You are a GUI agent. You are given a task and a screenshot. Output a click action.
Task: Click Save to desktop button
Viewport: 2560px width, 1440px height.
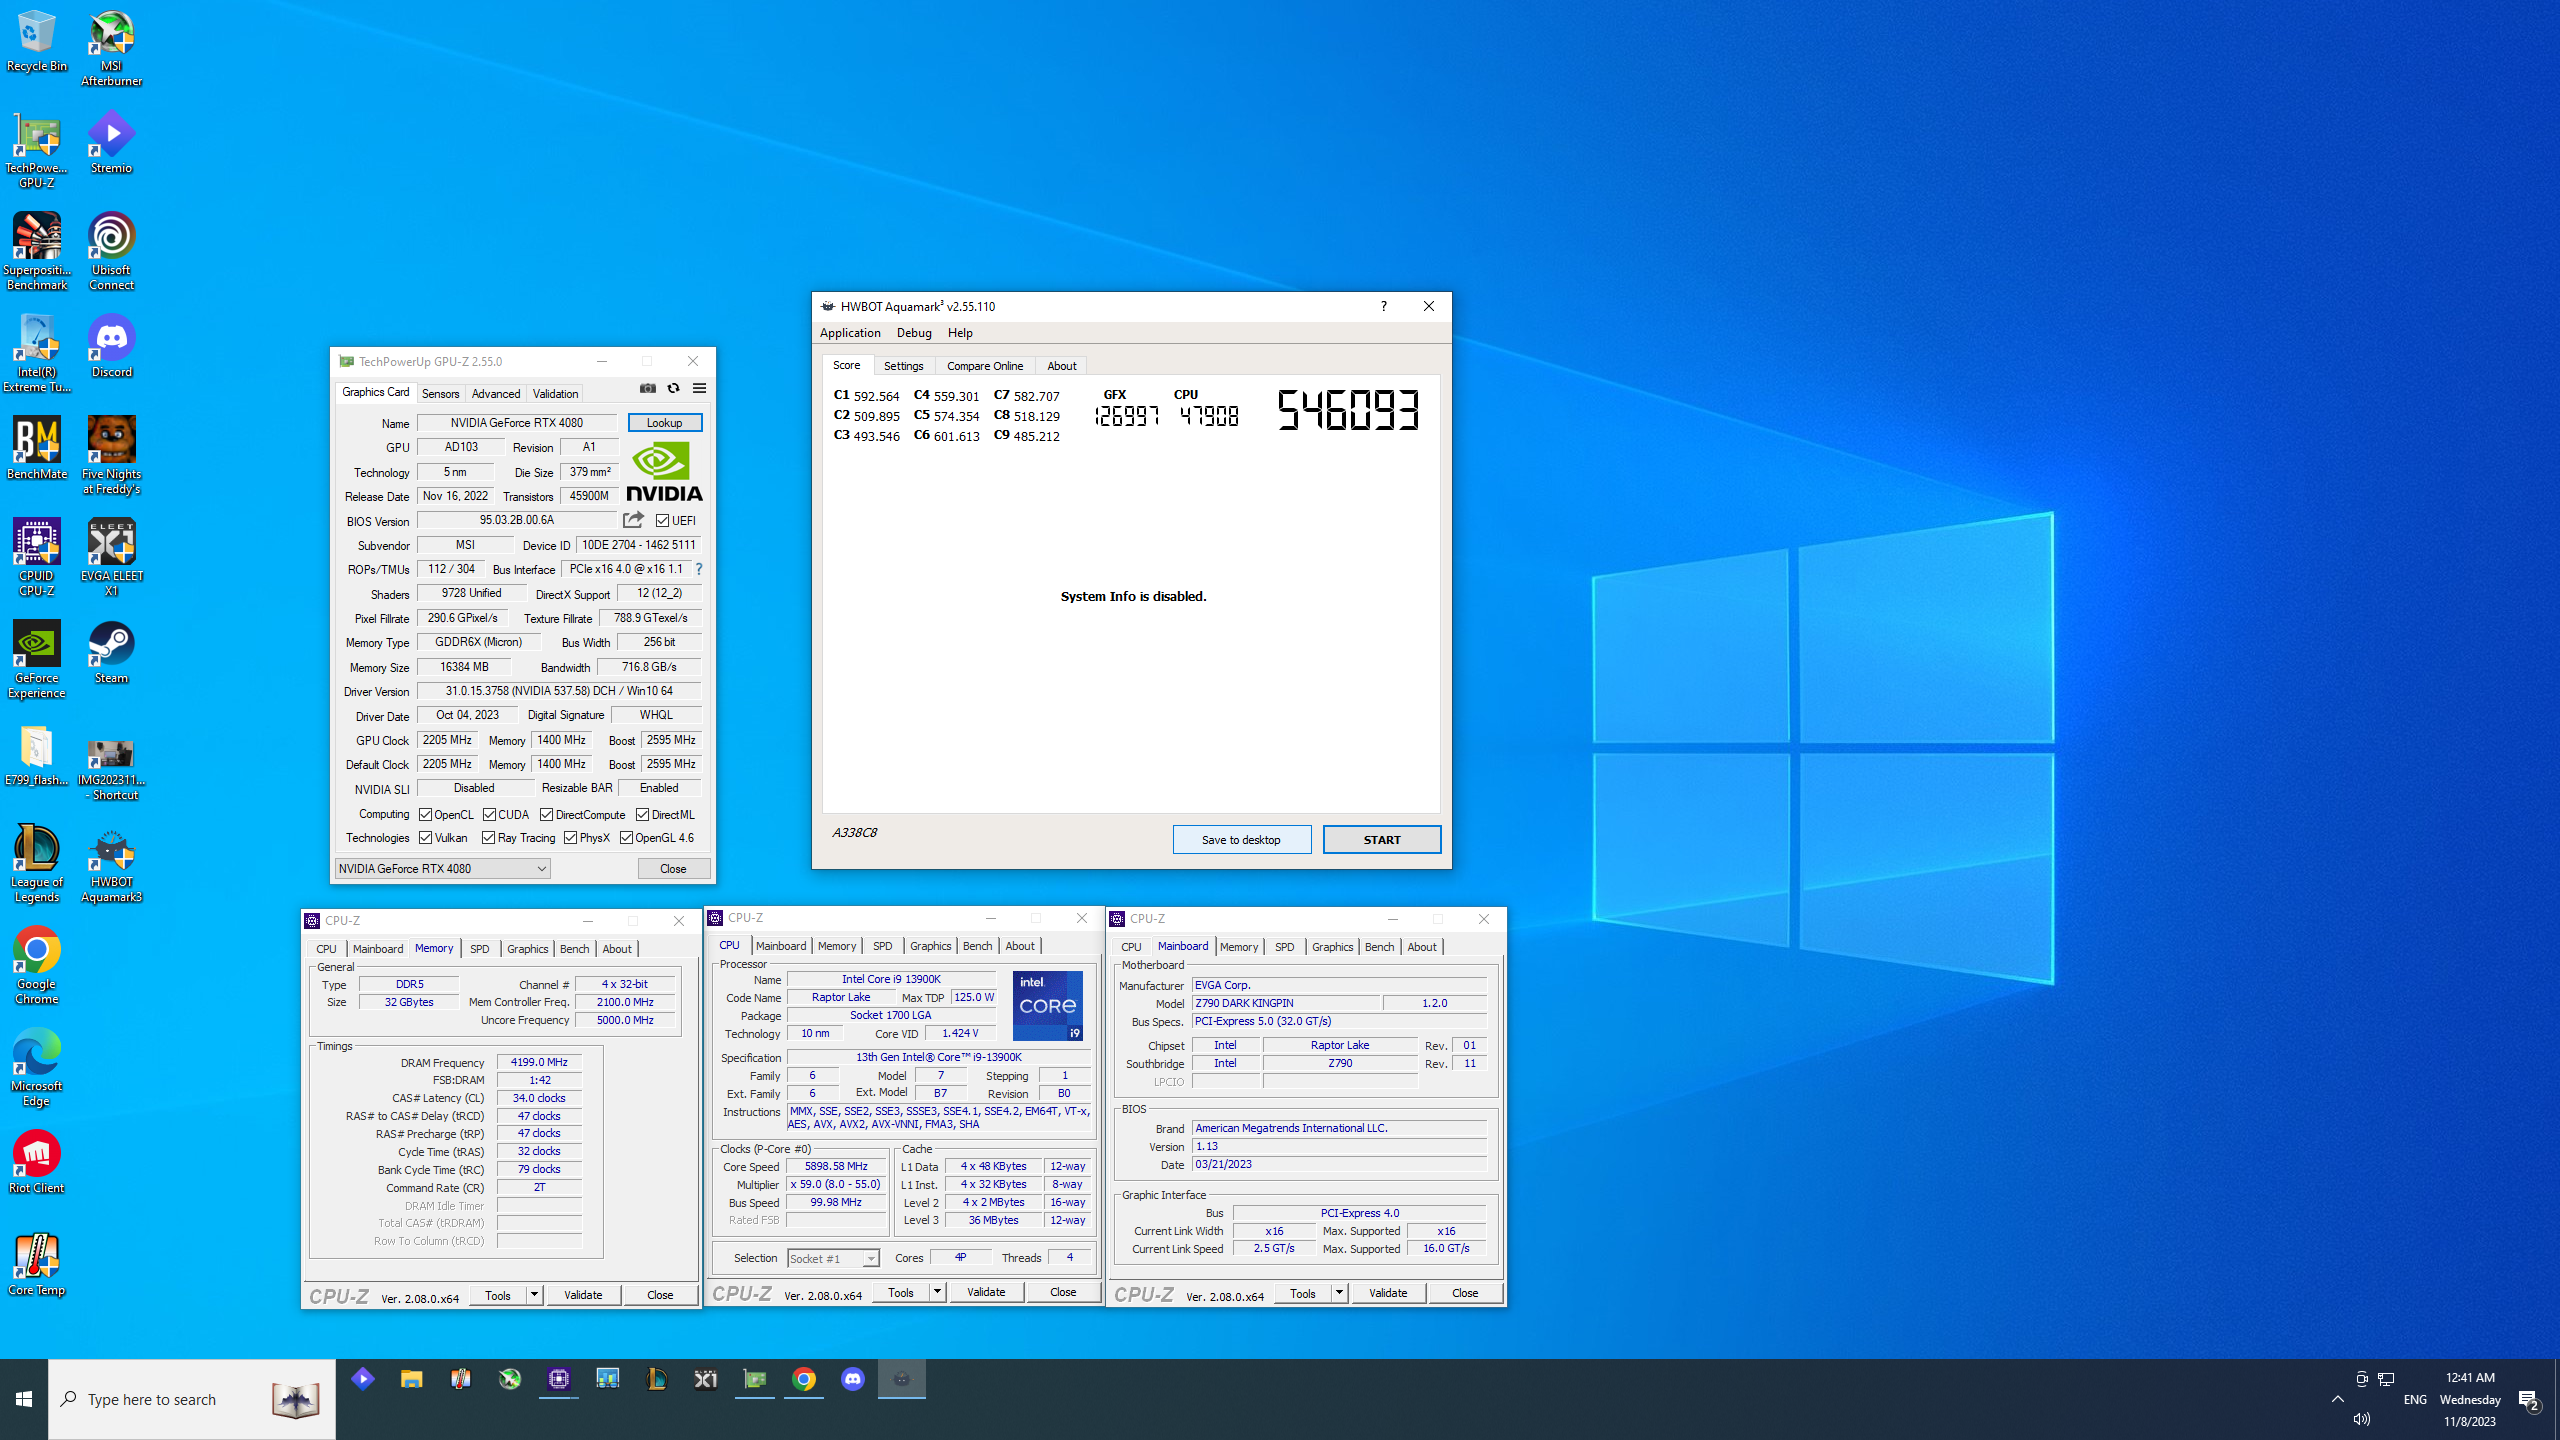pyautogui.click(x=1241, y=840)
